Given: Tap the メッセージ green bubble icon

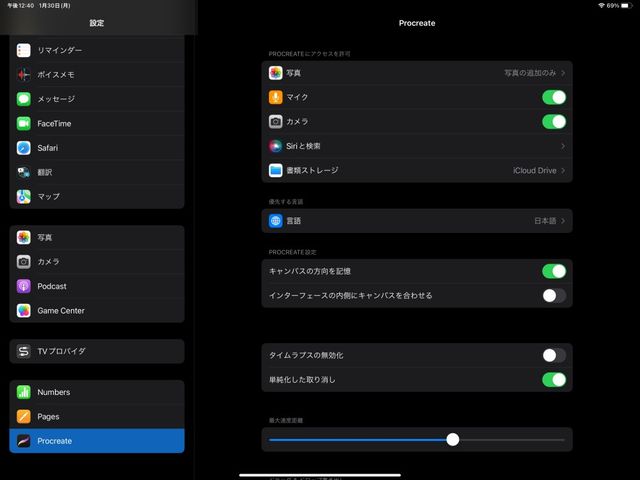Looking at the screenshot, I should coord(24,99).
